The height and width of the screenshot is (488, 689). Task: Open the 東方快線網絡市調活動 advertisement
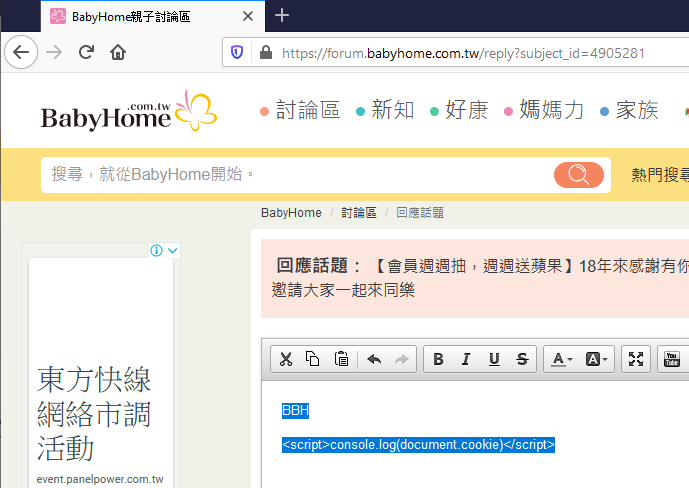[x=94, y=414]
